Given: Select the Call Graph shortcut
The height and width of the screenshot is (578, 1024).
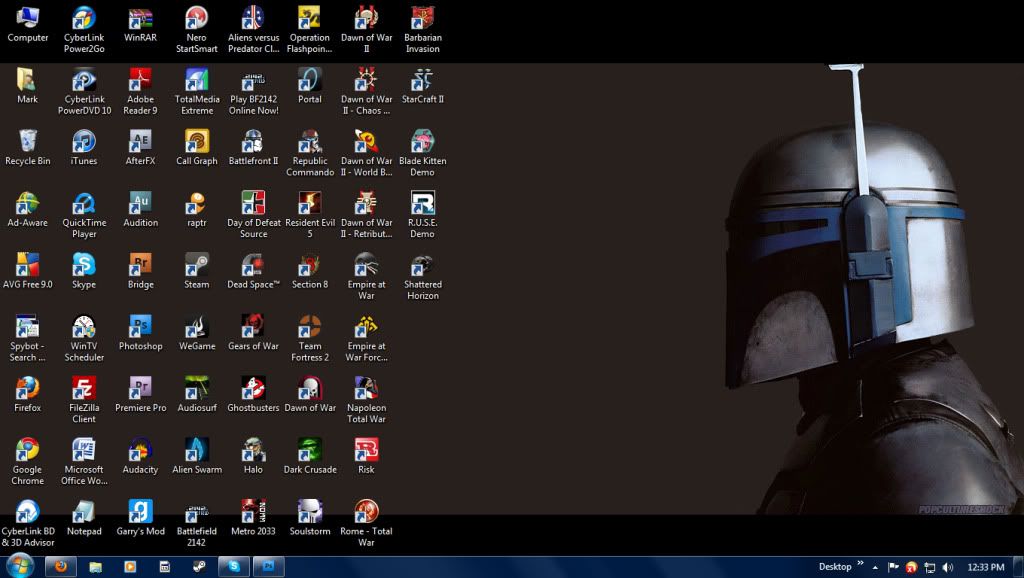Looking at the screenshot, I should pos(197,148).
